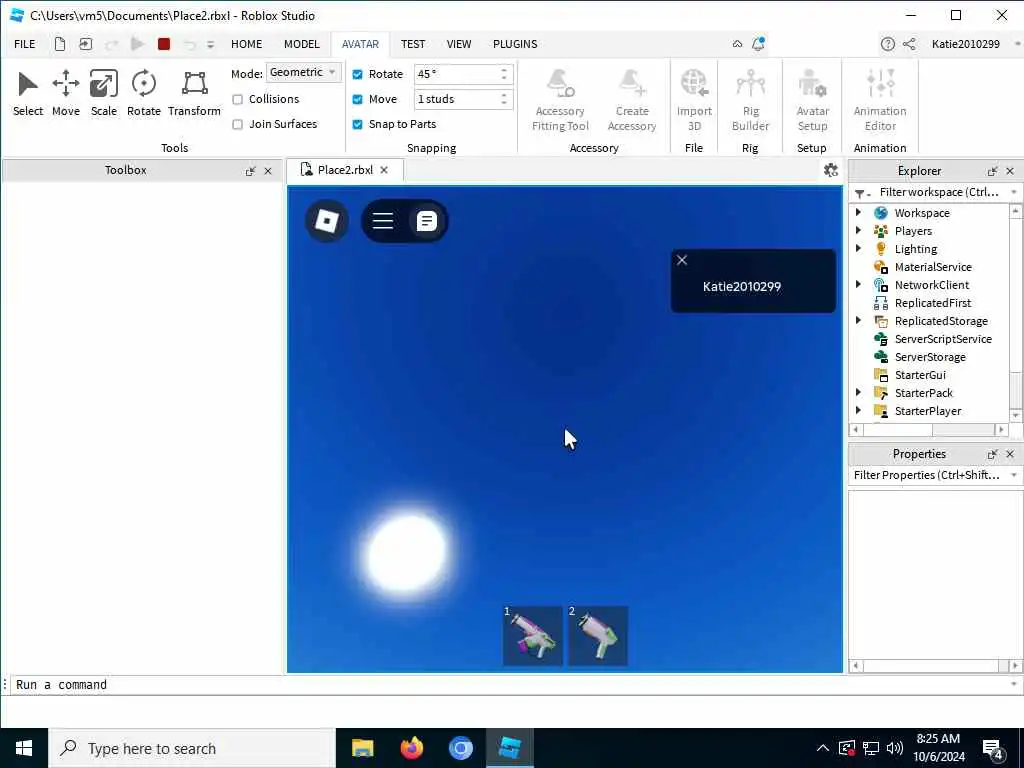
Task: Switch to the TEST tab
Action: click(413, 44)
